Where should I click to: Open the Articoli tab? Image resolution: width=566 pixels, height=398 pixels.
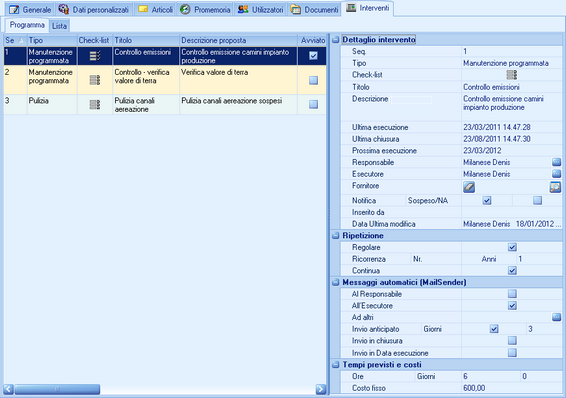click(156, 9)
